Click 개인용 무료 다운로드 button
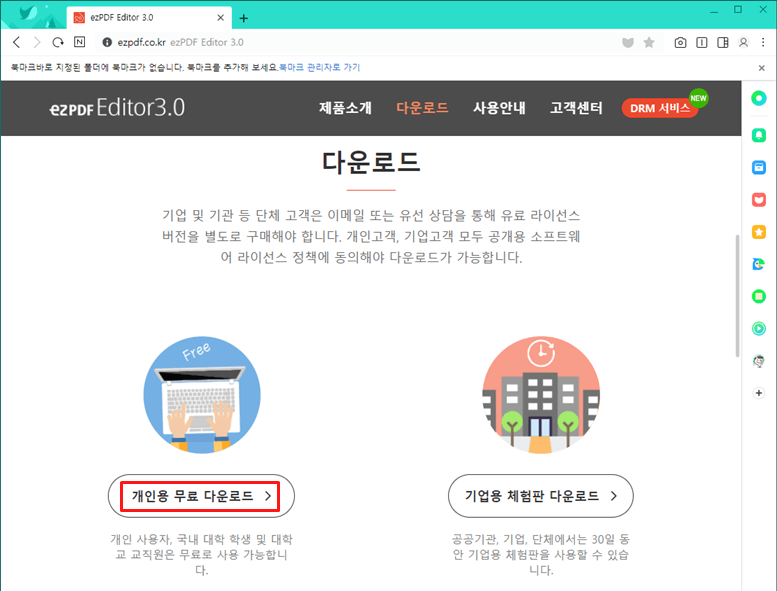Viewport: 777px width, 591px height. pyautogui.click(x=201, y=496)
